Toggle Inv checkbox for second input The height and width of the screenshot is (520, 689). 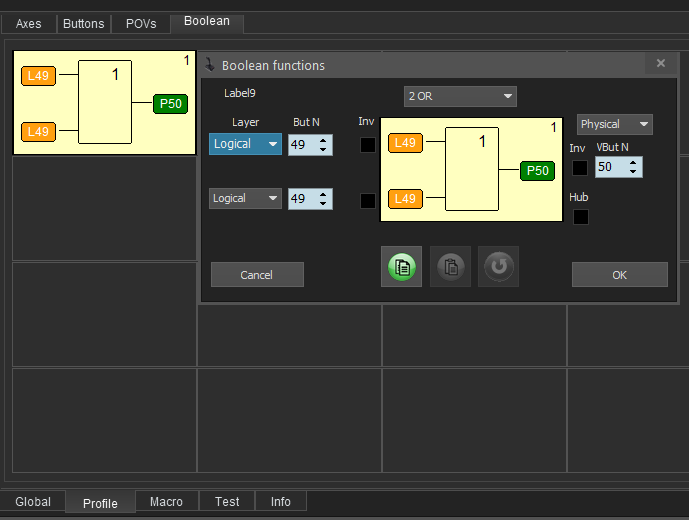(x=368, y=200)
